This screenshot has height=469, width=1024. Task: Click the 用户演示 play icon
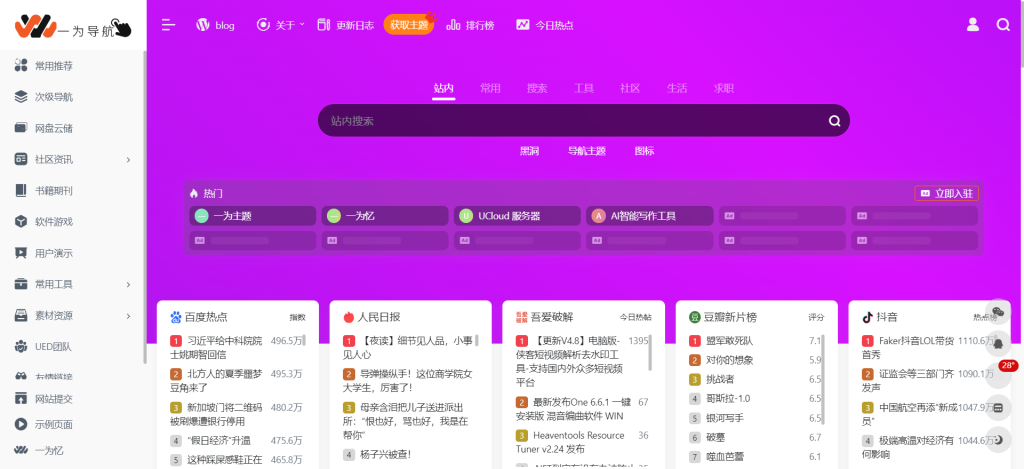tap(21, 253)
